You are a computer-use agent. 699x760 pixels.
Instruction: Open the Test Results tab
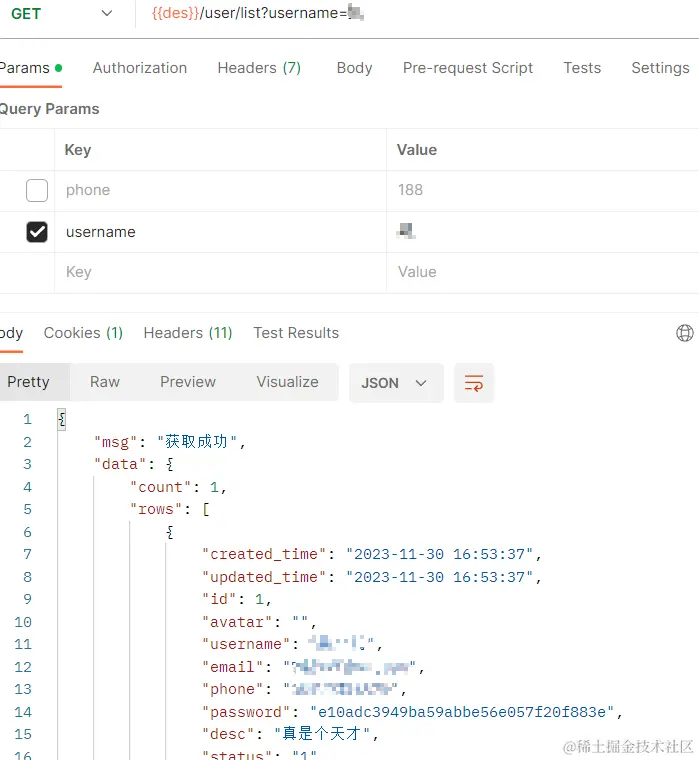click(x=296, y=333)
